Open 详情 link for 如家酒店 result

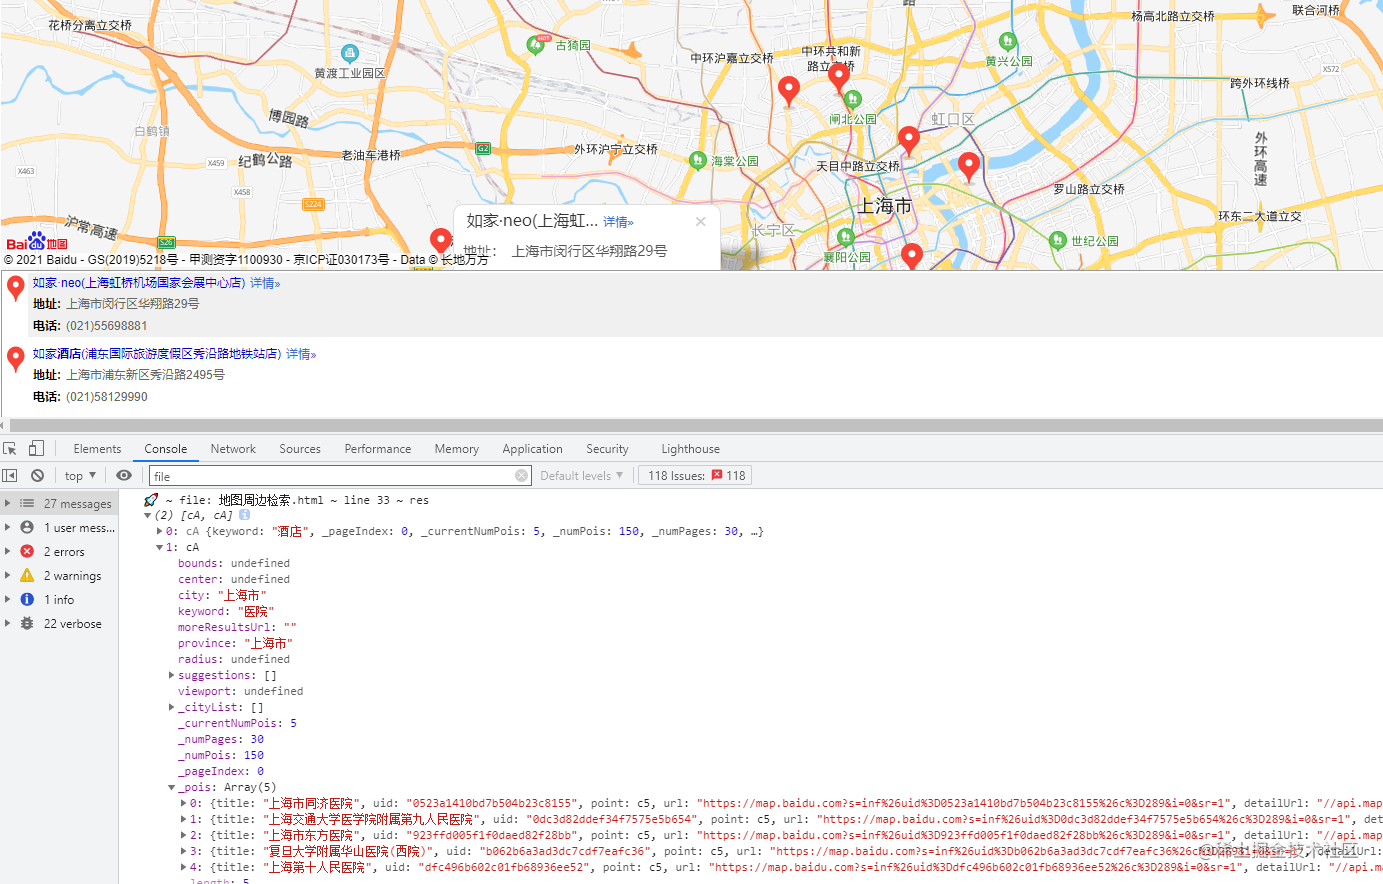click(301, 354)
